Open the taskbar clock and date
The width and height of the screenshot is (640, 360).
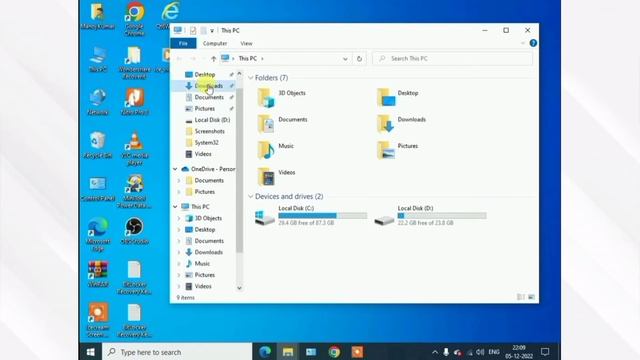click(x=519, y=352)
